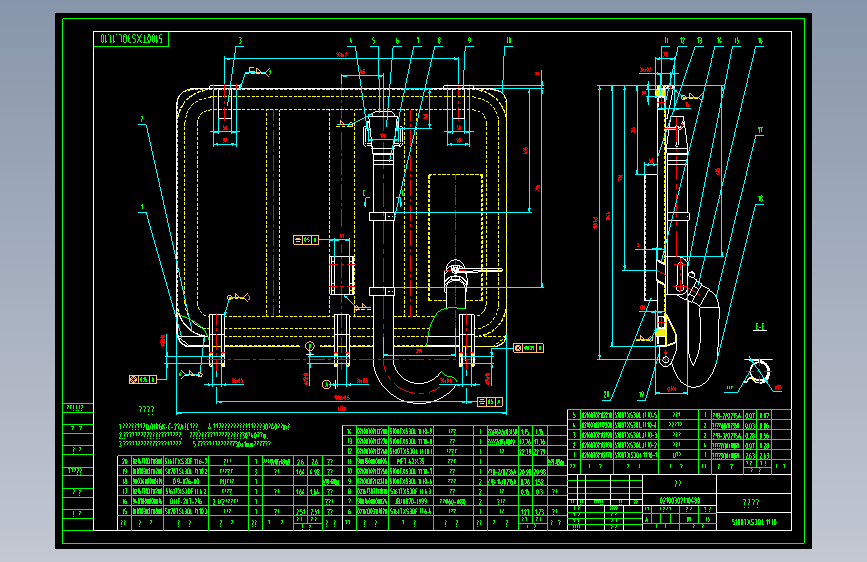The height and width of the screenshot is (562, 867).
Task: Select part balloon number 18 in side view
Action: (760, 199)
